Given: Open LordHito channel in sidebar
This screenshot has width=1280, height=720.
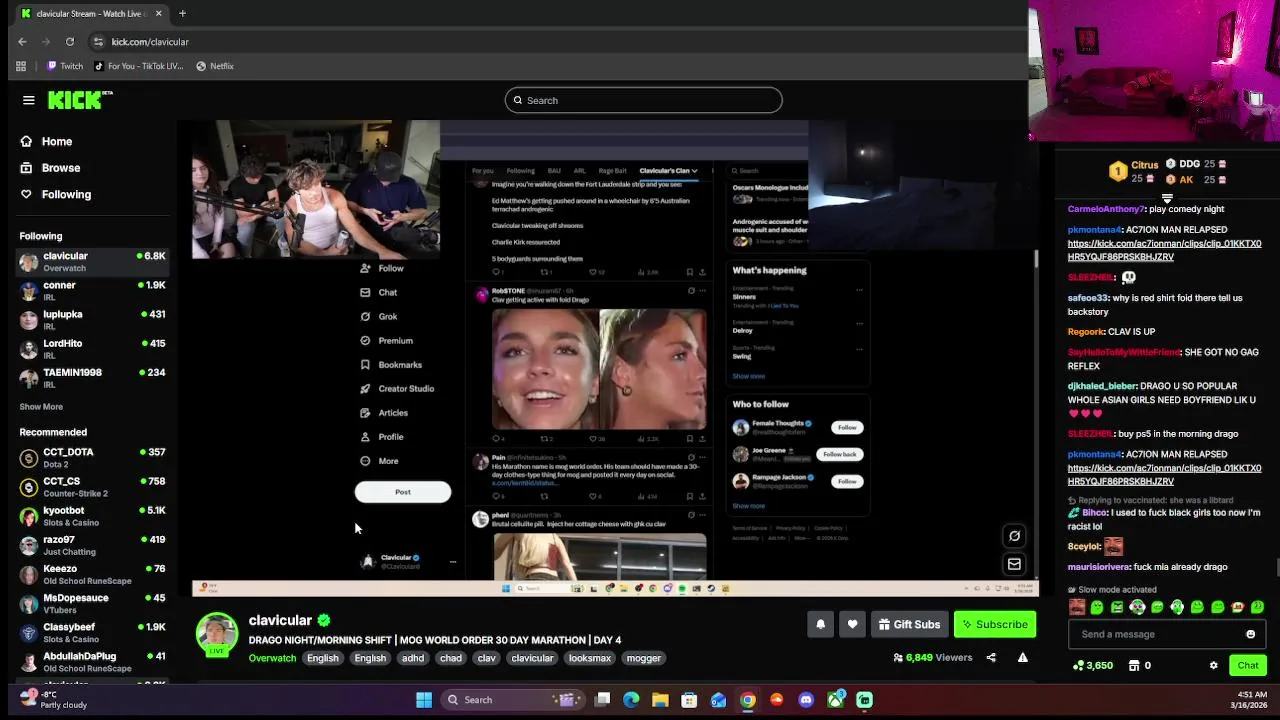Looking at the screenshot, I should click(x=92, y=349).
